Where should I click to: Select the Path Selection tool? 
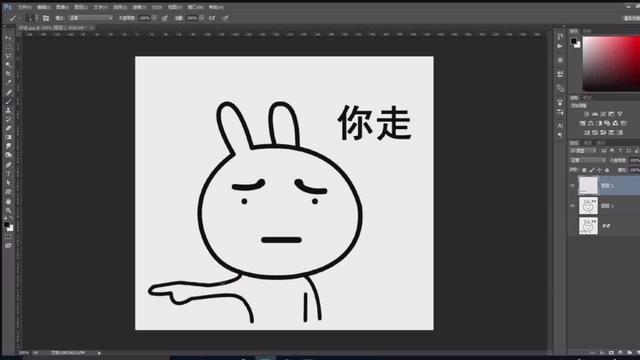(x=8, y=182)
